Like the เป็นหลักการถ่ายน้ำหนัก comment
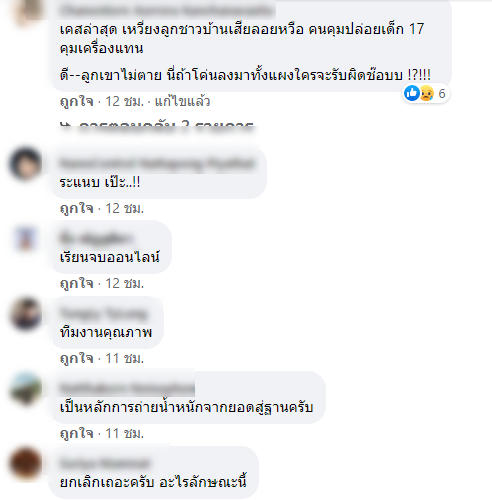The height and width of the screenshot is (500, 492). coord(76,434)
